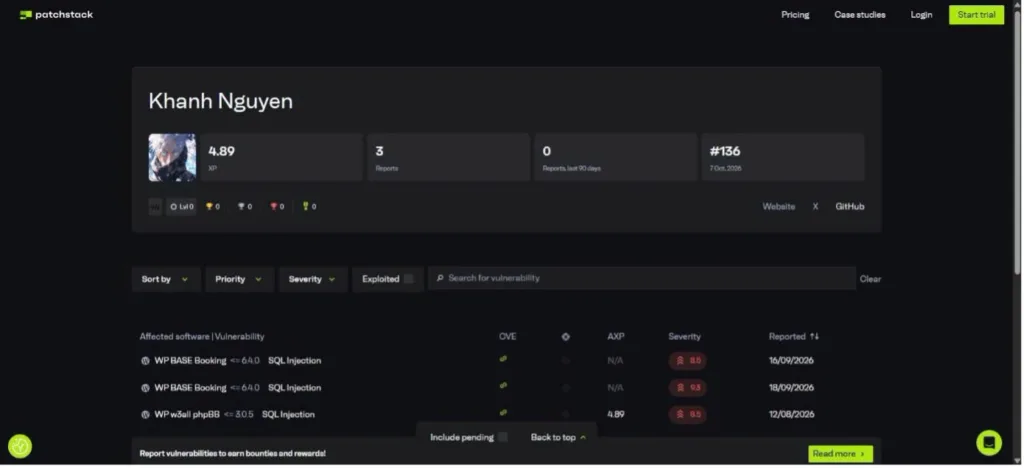Open the Severity filter dropdown
Image resolution: width=1024 pixels, height=468 pixels.
tap(313, 279)
